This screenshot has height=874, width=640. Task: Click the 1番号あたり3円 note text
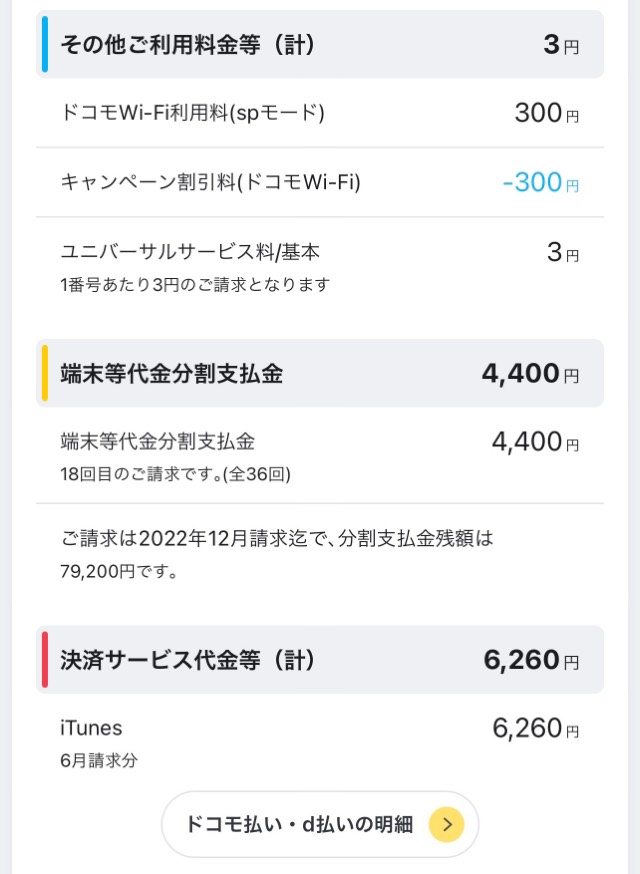(x=195, y=285)
